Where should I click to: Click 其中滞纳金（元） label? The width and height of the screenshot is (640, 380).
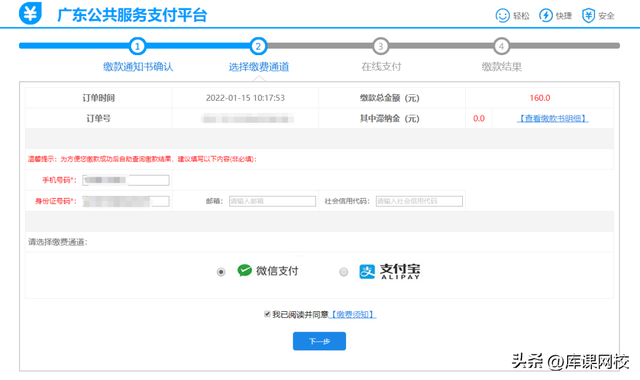(389, 118)
